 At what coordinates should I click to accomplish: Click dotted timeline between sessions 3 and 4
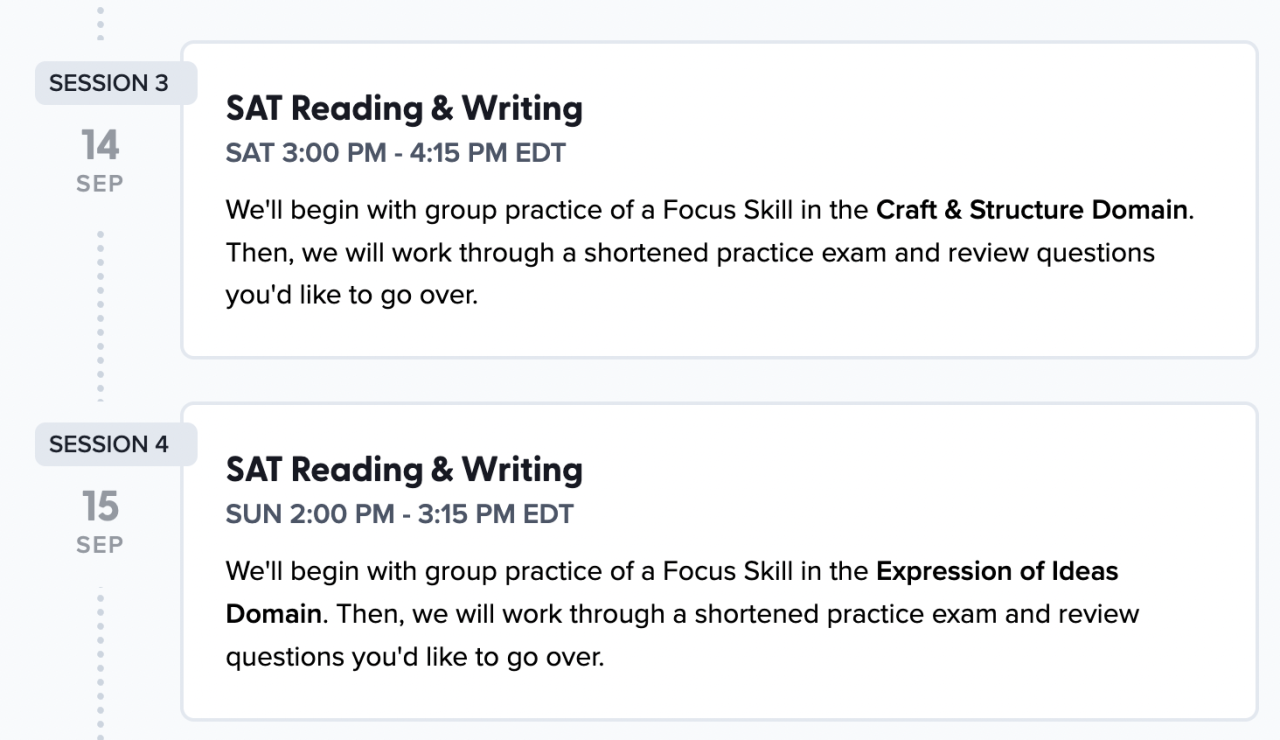coord(100,320)
